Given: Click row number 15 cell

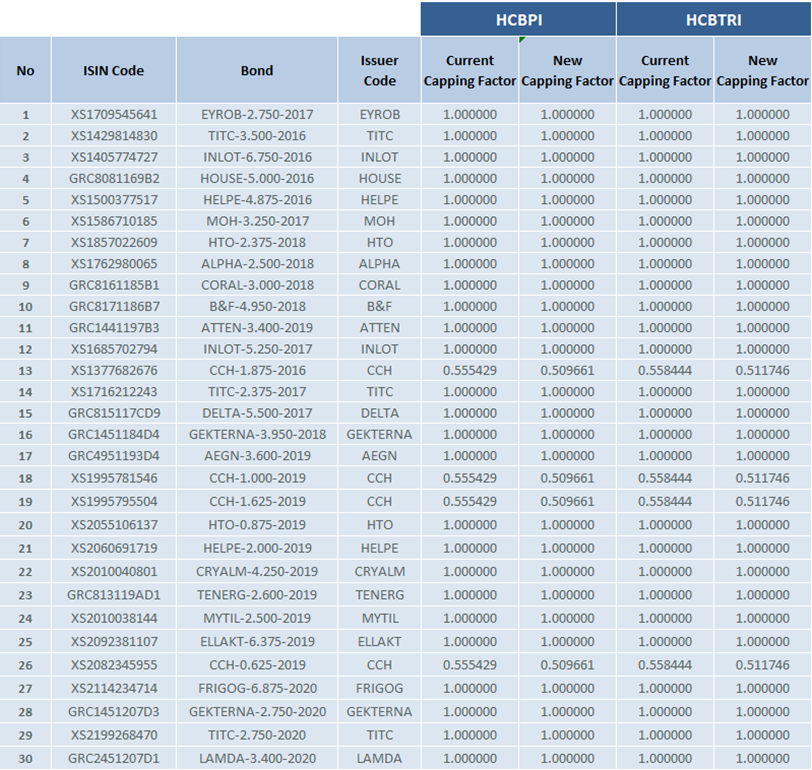Looking at the screenshot, I should pyautogui.click(x=25, y=413).
